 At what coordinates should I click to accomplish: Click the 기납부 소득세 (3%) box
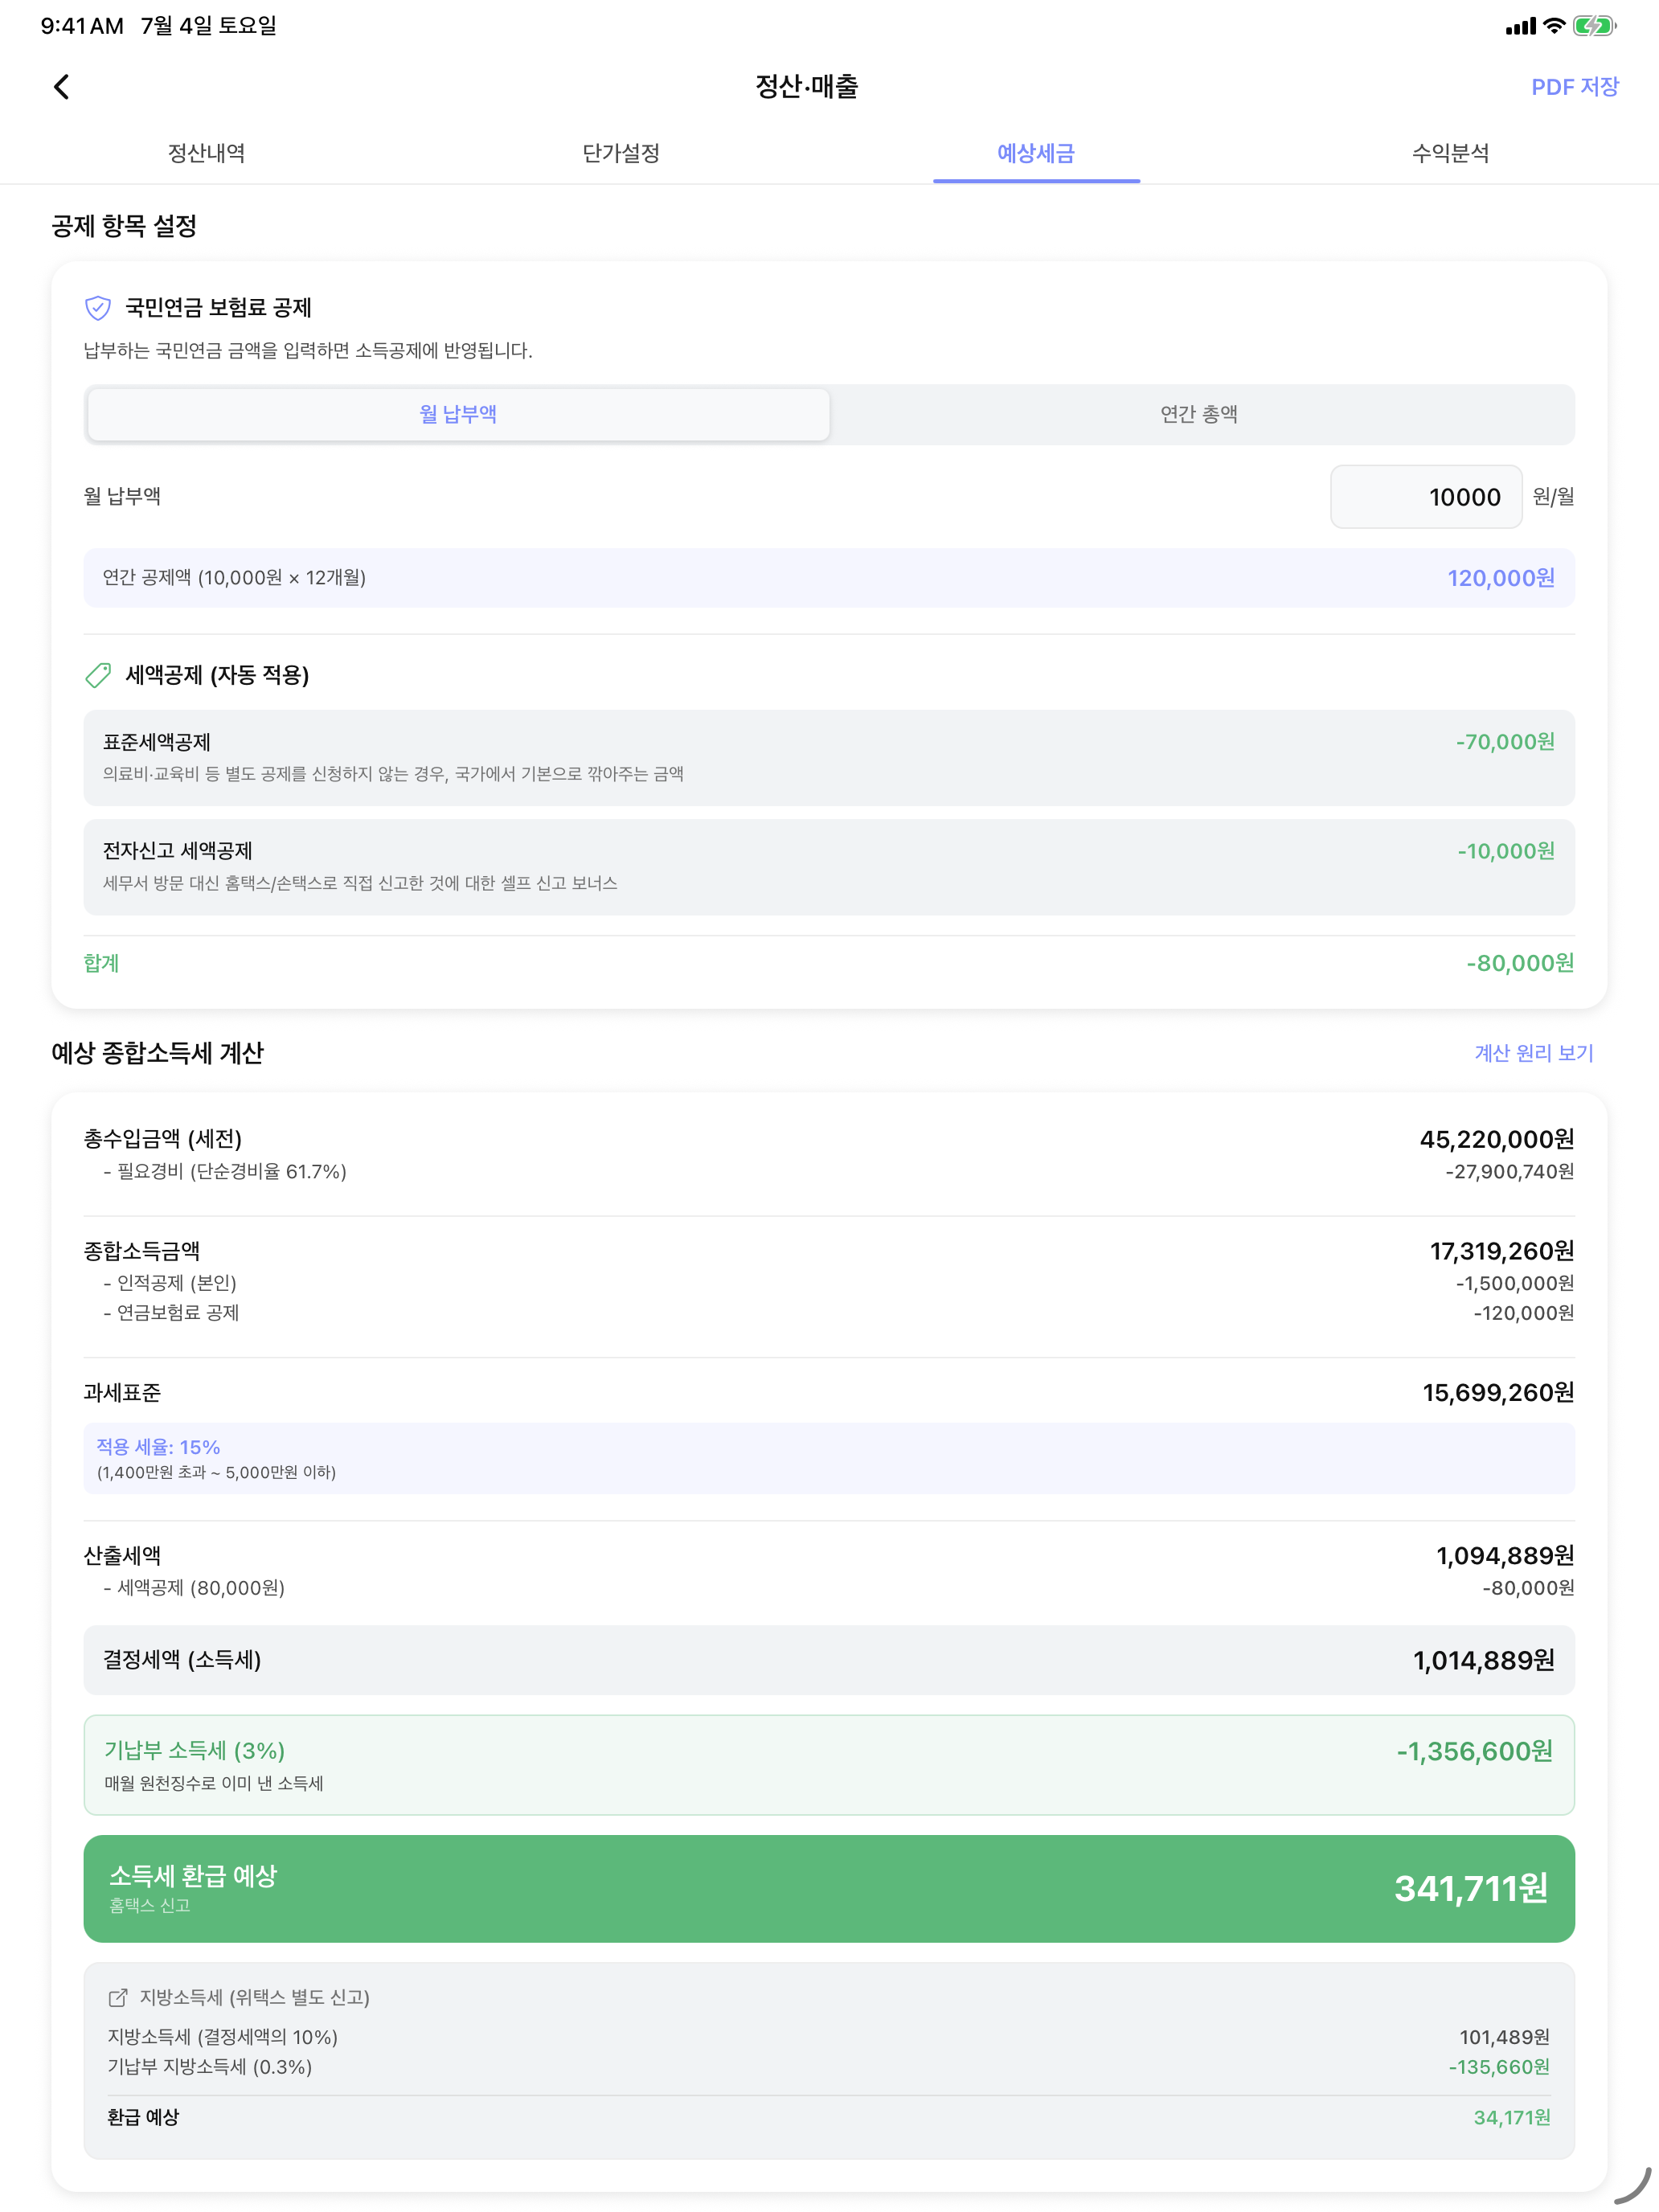point(829,1765)
